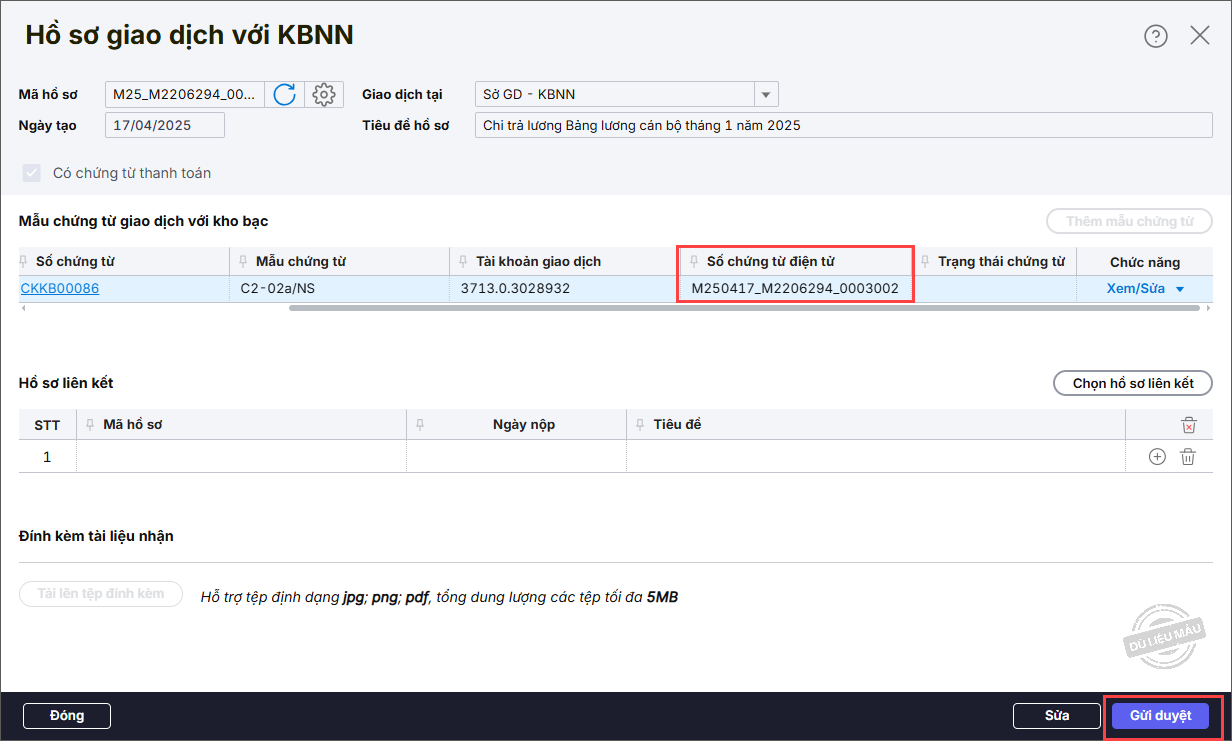Click the Ngày tạo date field

(x=164, y=126)
